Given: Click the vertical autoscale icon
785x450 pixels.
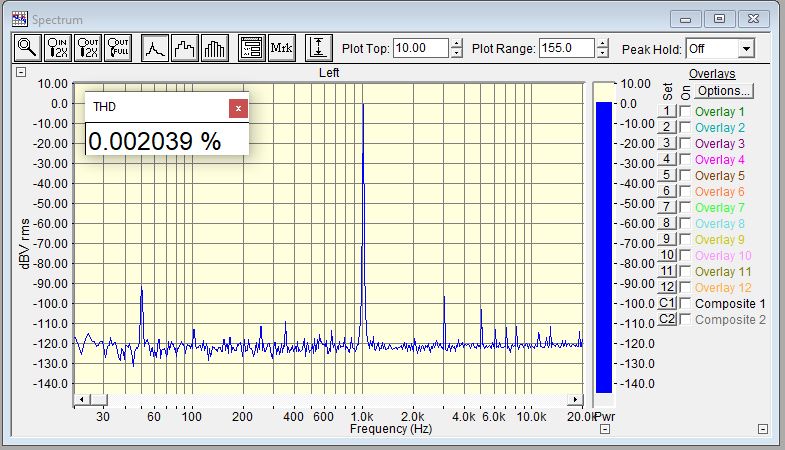Looking at the screenshot, I should (318, 48).
